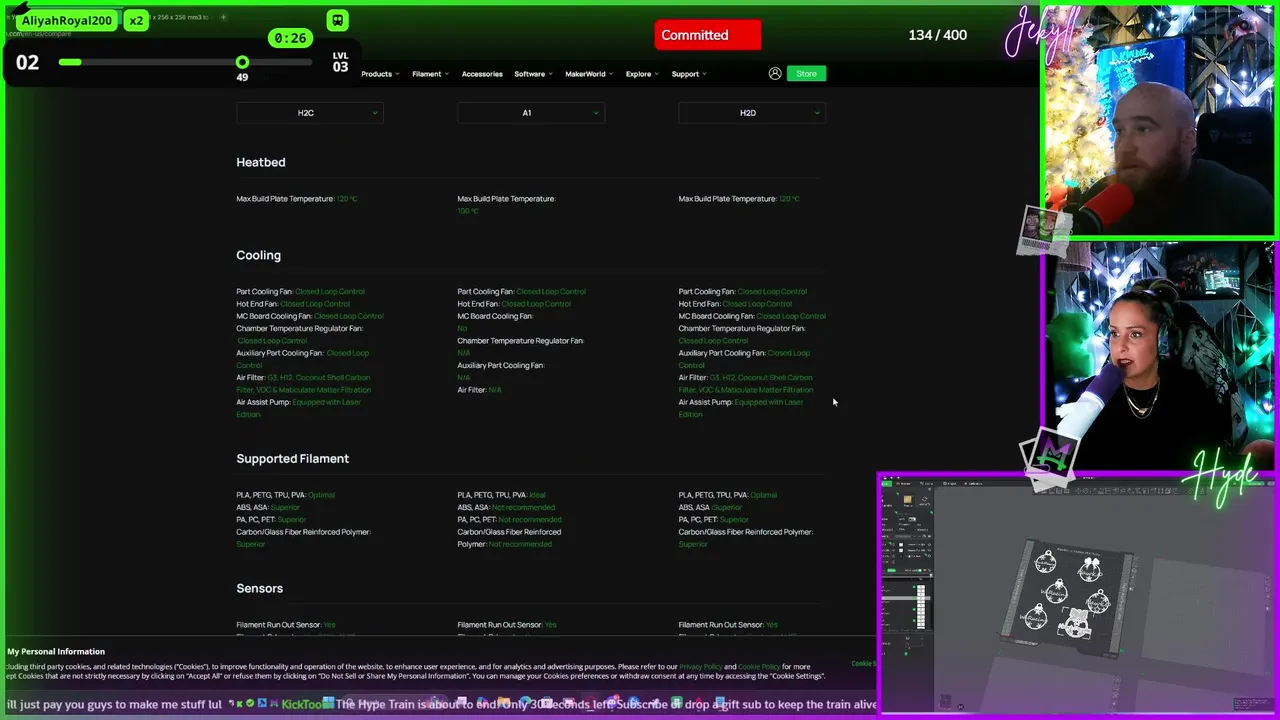The height and width of the screenshot is (720, 1280).
Task: Expand the Explore menu
Action: point(642,74)
